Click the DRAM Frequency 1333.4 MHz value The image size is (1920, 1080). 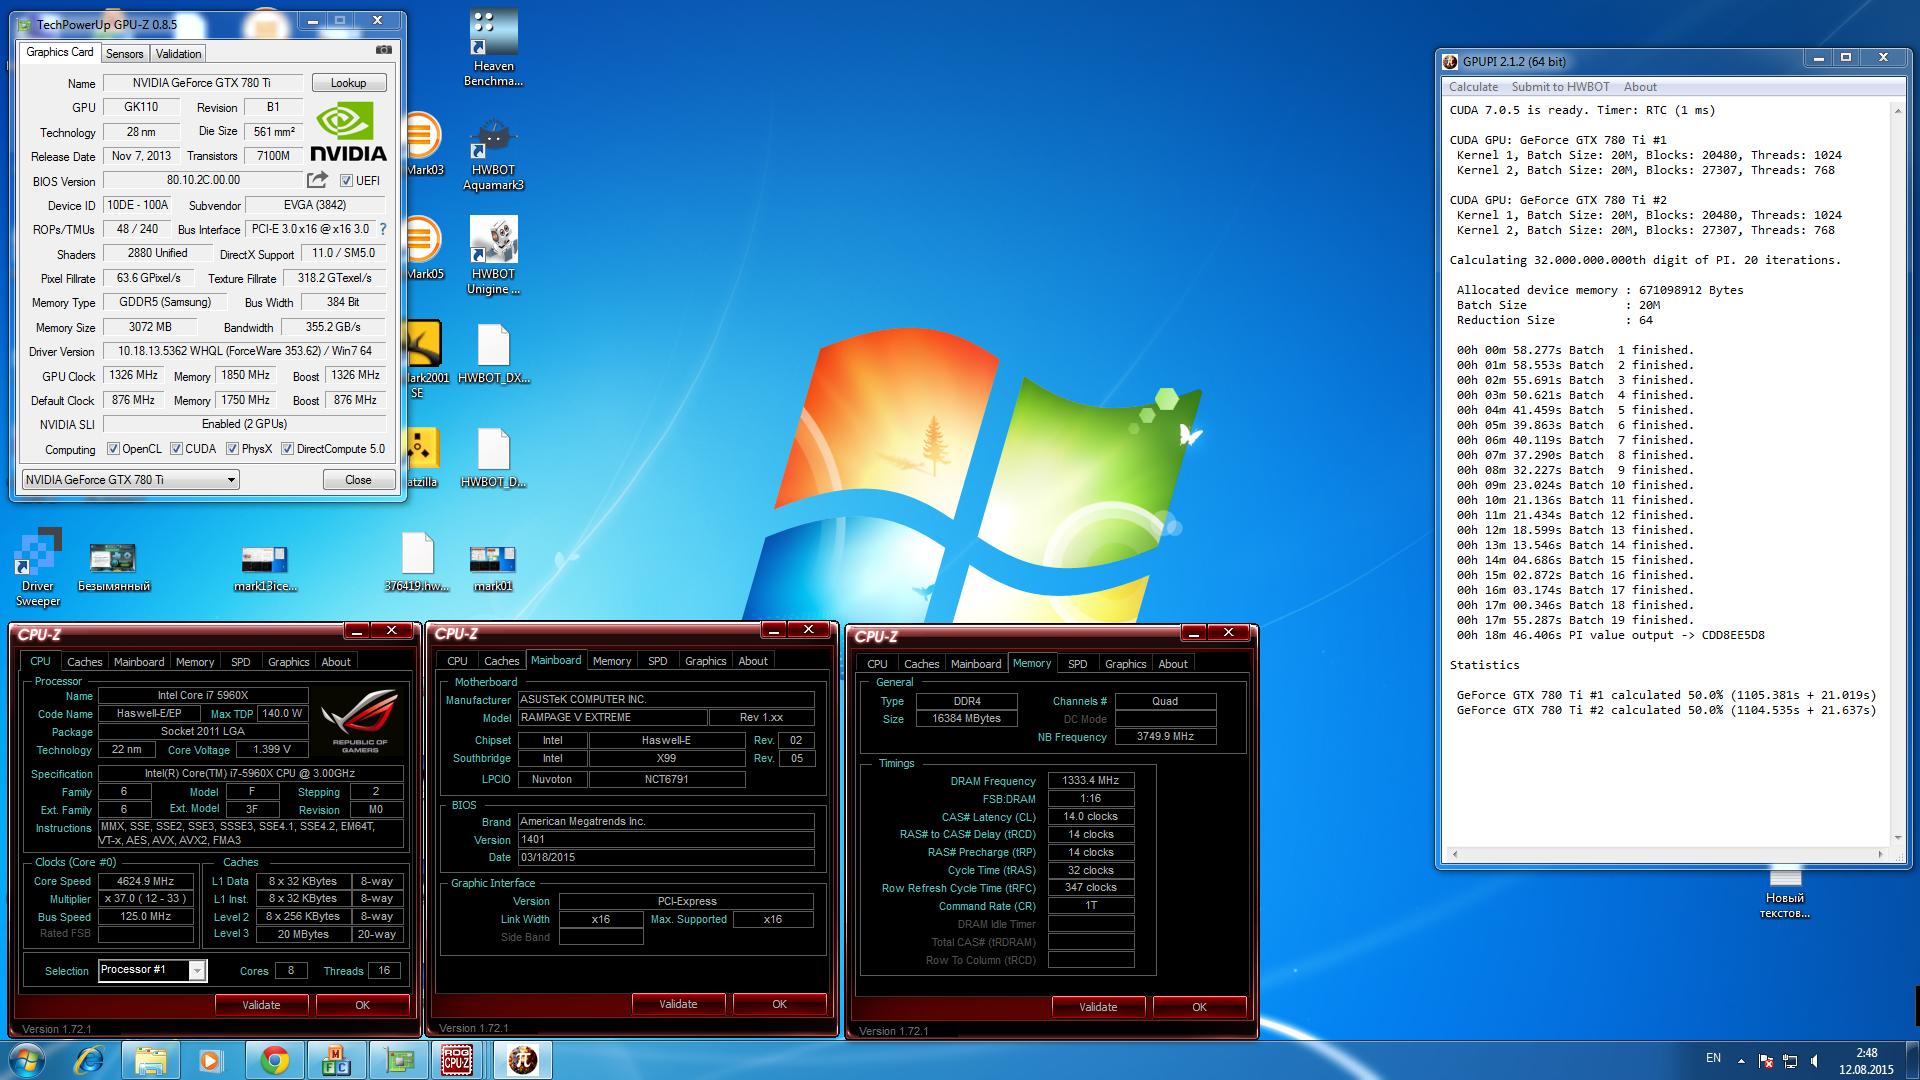(1090, 781)
